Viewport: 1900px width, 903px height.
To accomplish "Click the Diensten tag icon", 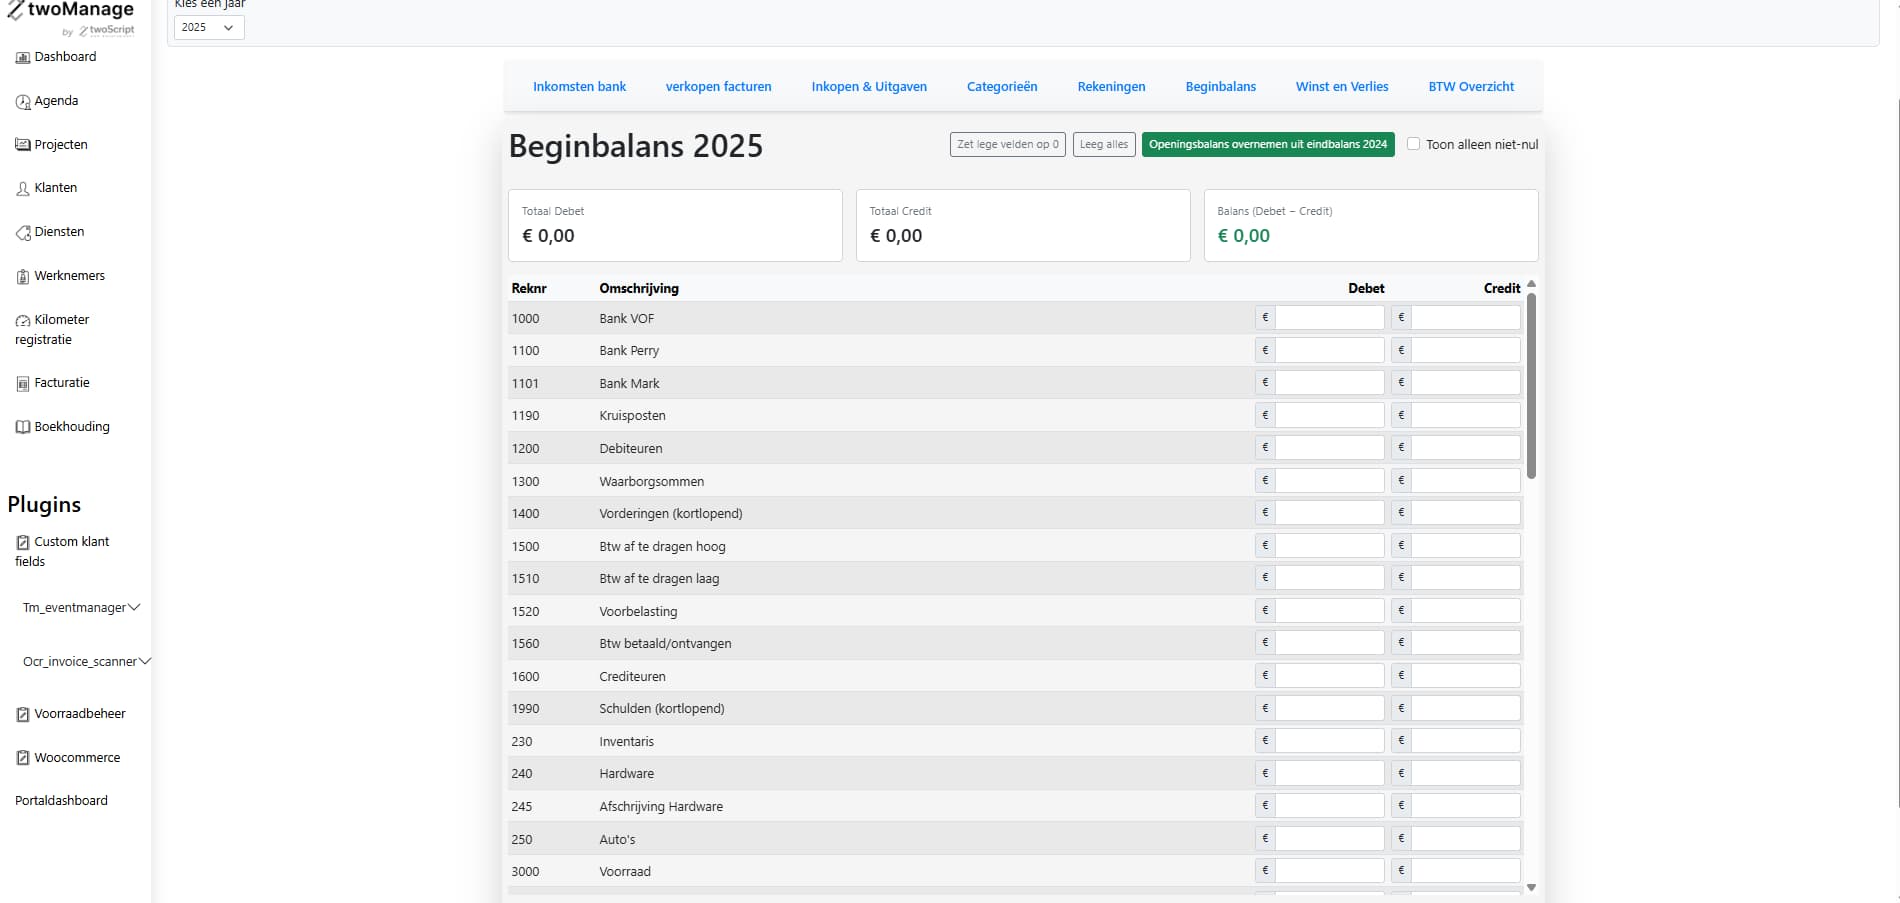I will [x=23, y=233].
